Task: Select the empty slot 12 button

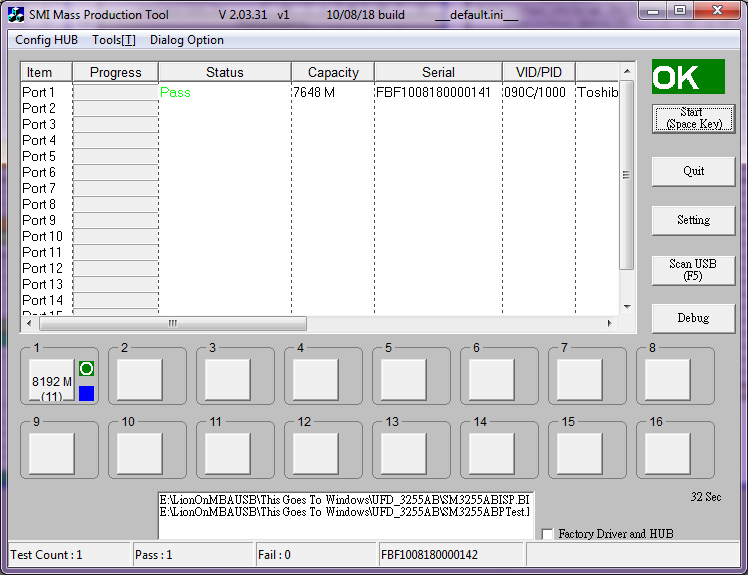Action: pos(316,454)
